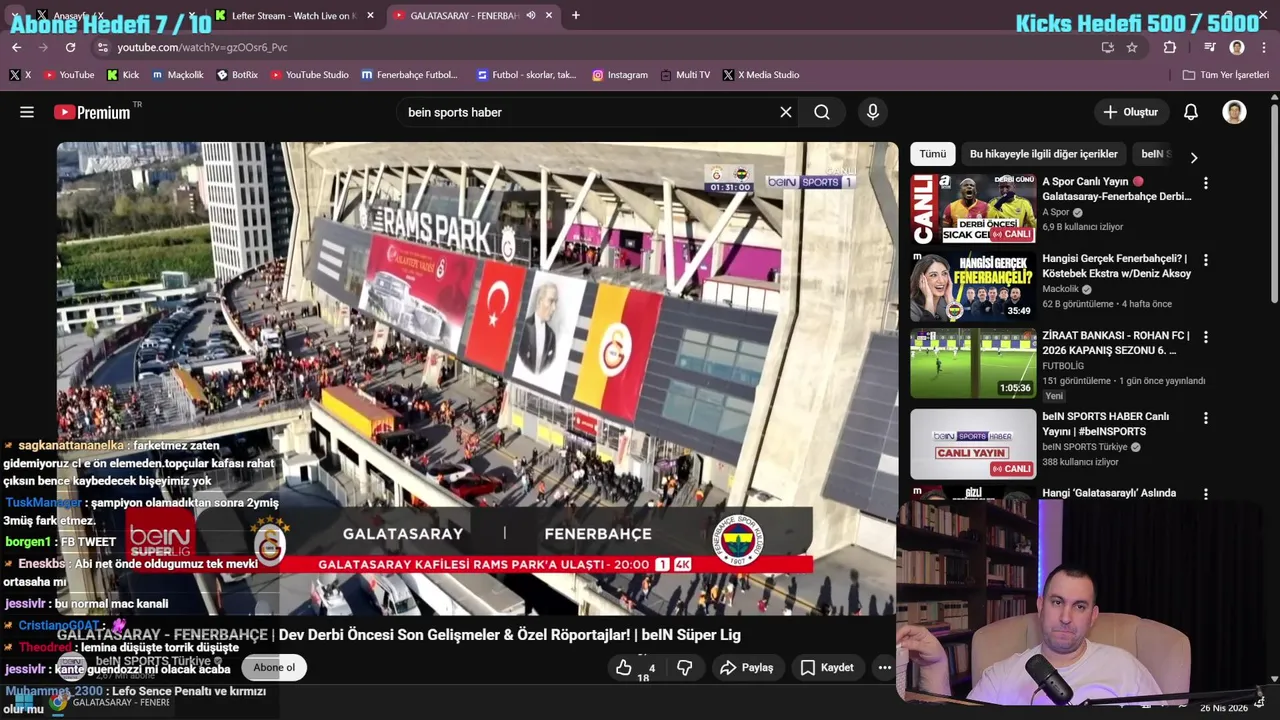Viewport: 1280px width, 720px height.
Task: Open ZİRAAT BANKASI - ROHAN FC thumbnail
Action: 973,363
